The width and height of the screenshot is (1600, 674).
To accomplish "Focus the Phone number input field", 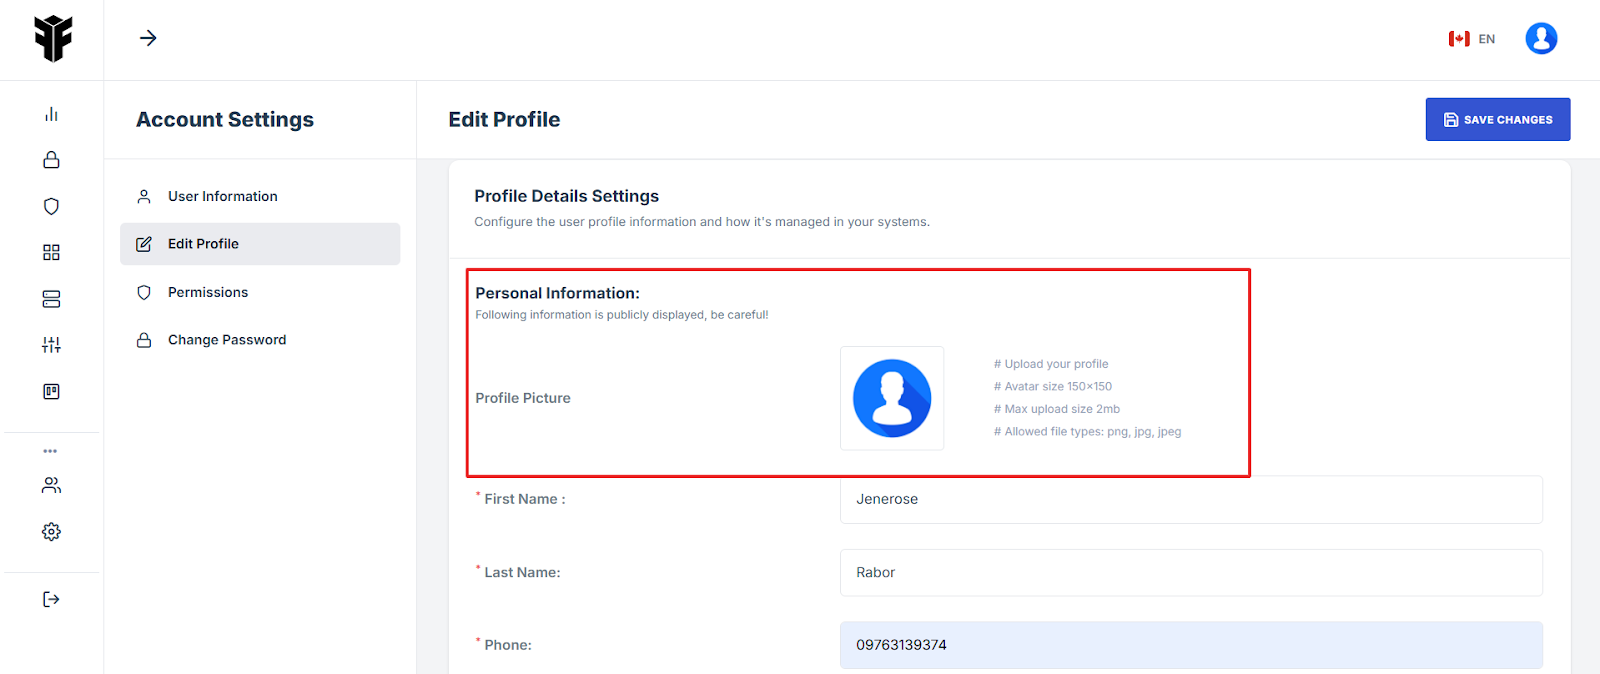I will [x=1190, y=645].
